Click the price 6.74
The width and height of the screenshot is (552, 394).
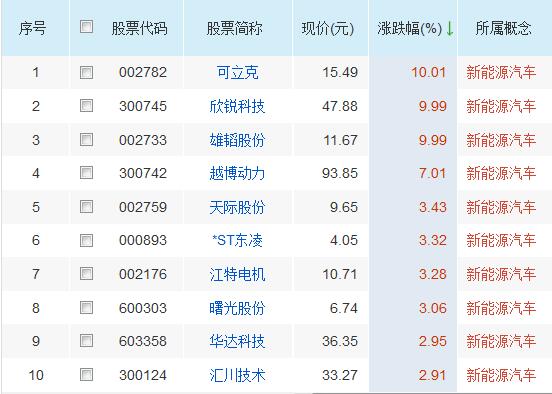(344, 308)
